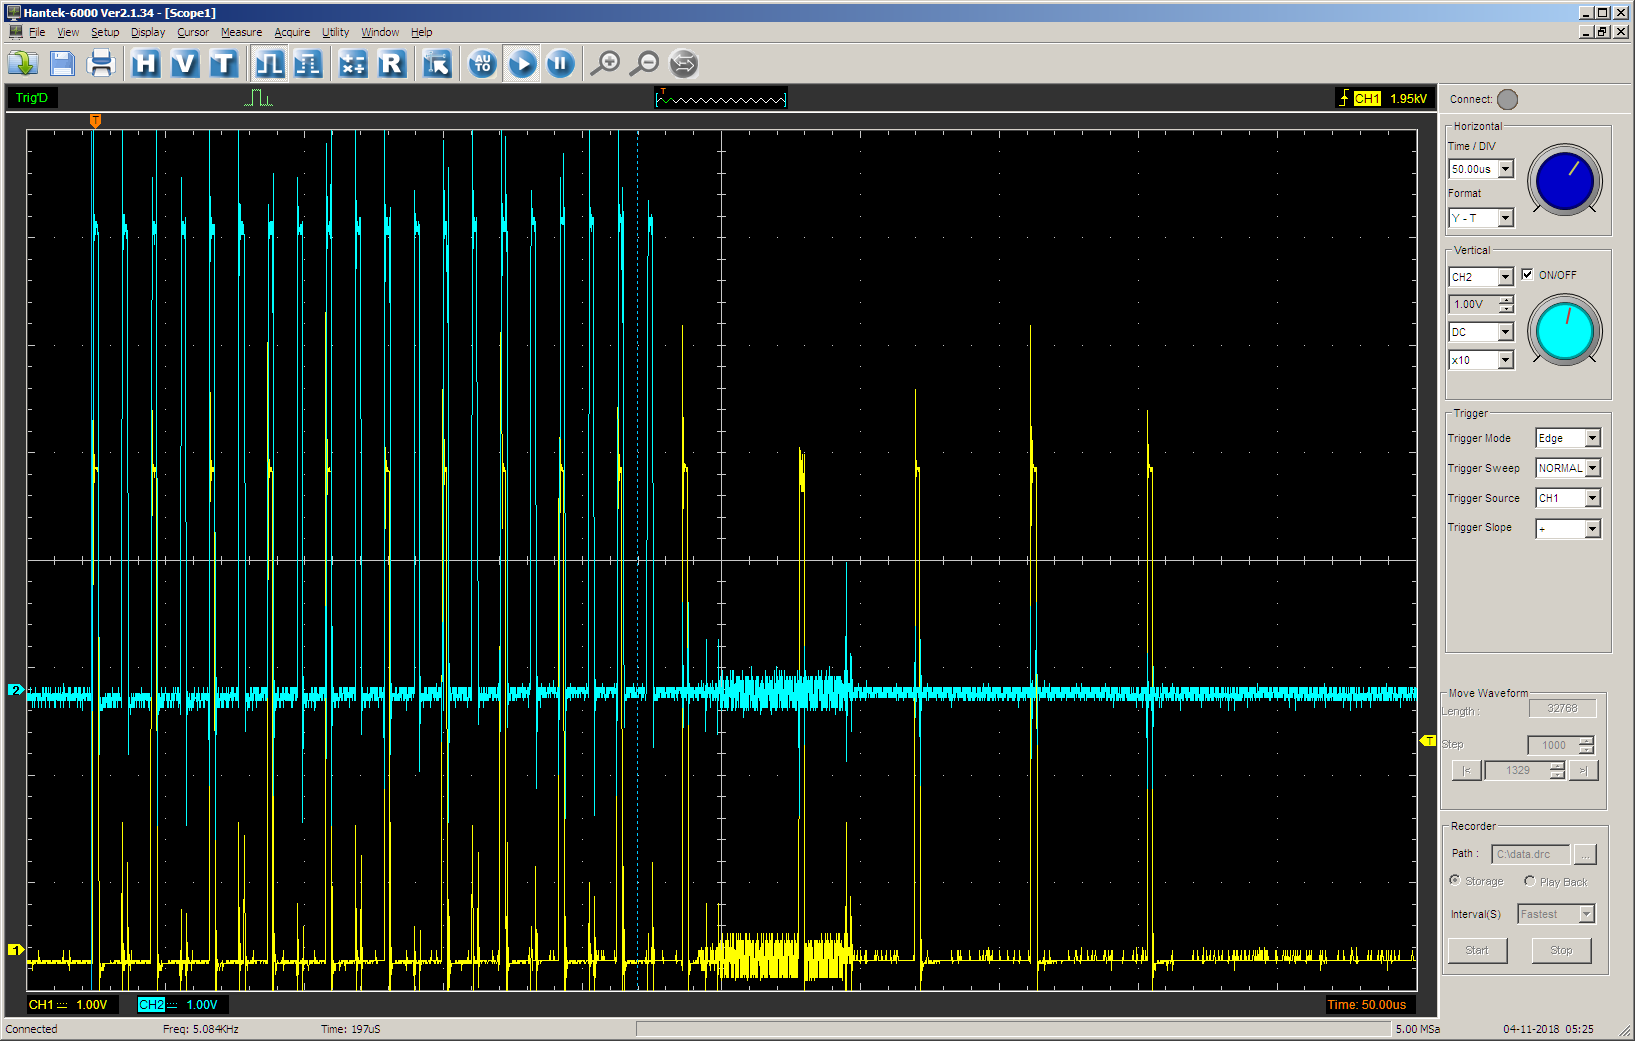Click the waveform position 1329 field
The height and width of the screenshot is (1041, 1635).
1517,770
